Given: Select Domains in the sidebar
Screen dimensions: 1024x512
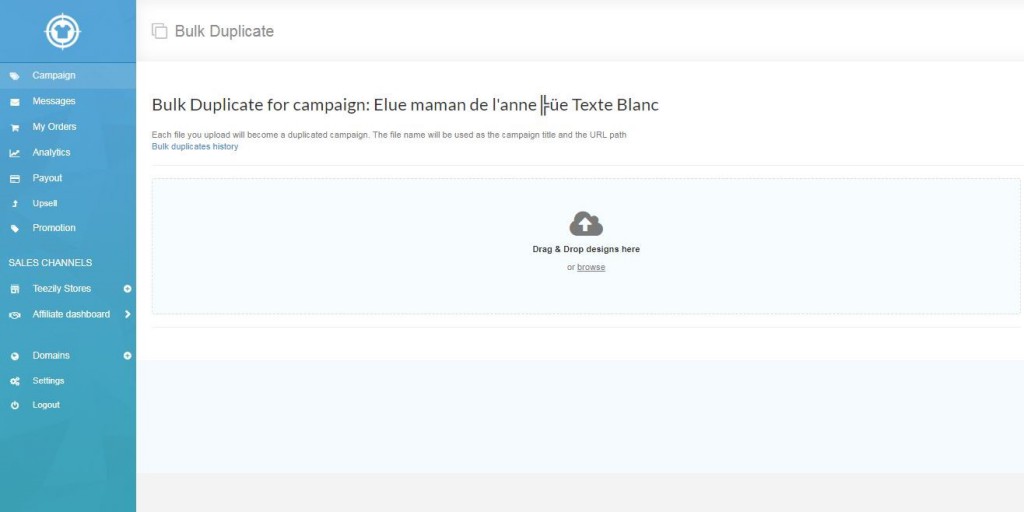Looking at the screenshot, I should coord(51,356).
